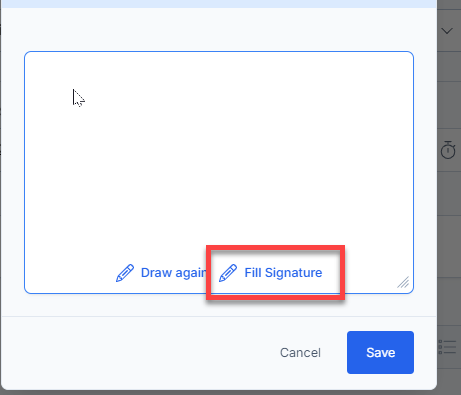Click the divider line above Cancel and Save
The image size is (461, 395).
click(x=219, y=316)
